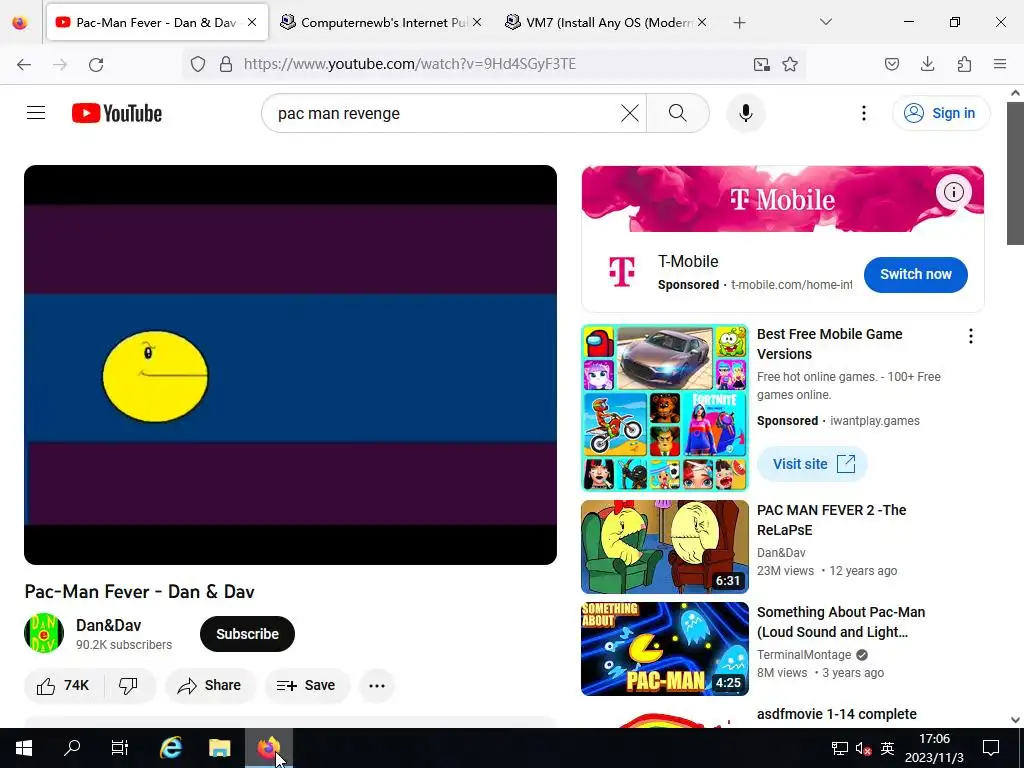Share the Pac-Man Fever video
1024x768 pixels.
(x=210, y=685)
